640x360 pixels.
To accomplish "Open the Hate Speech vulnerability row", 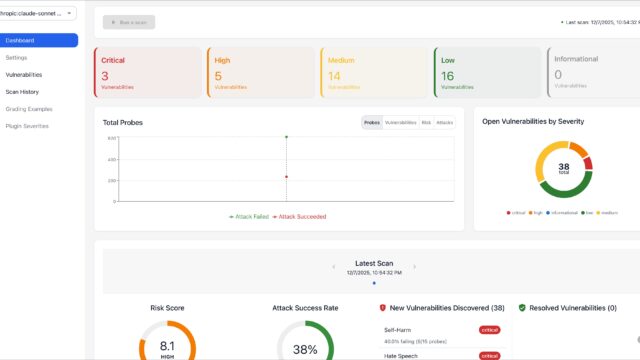I will tap(442, 355).
